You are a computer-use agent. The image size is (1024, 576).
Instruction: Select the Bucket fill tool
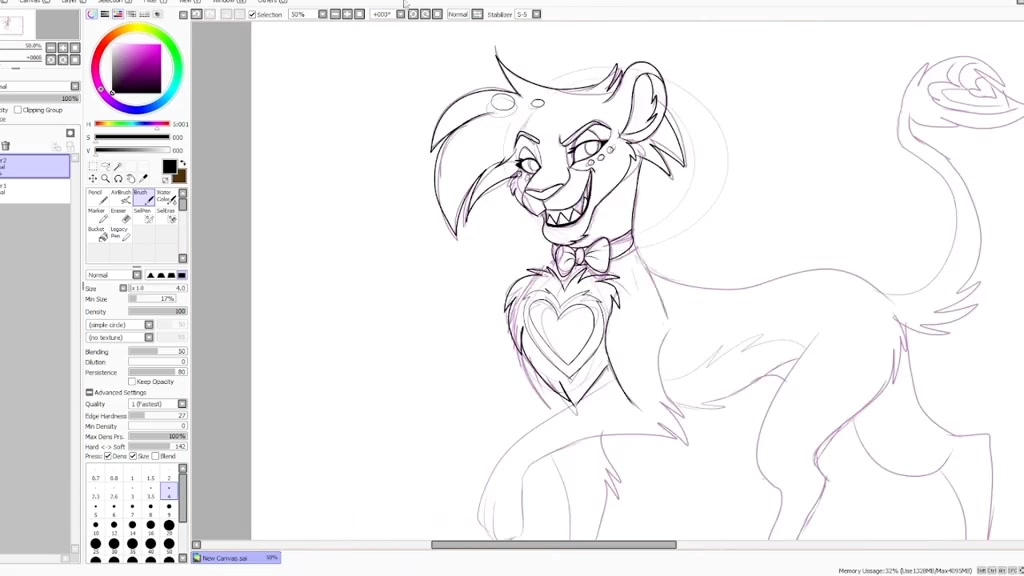(x=97, y=234)
